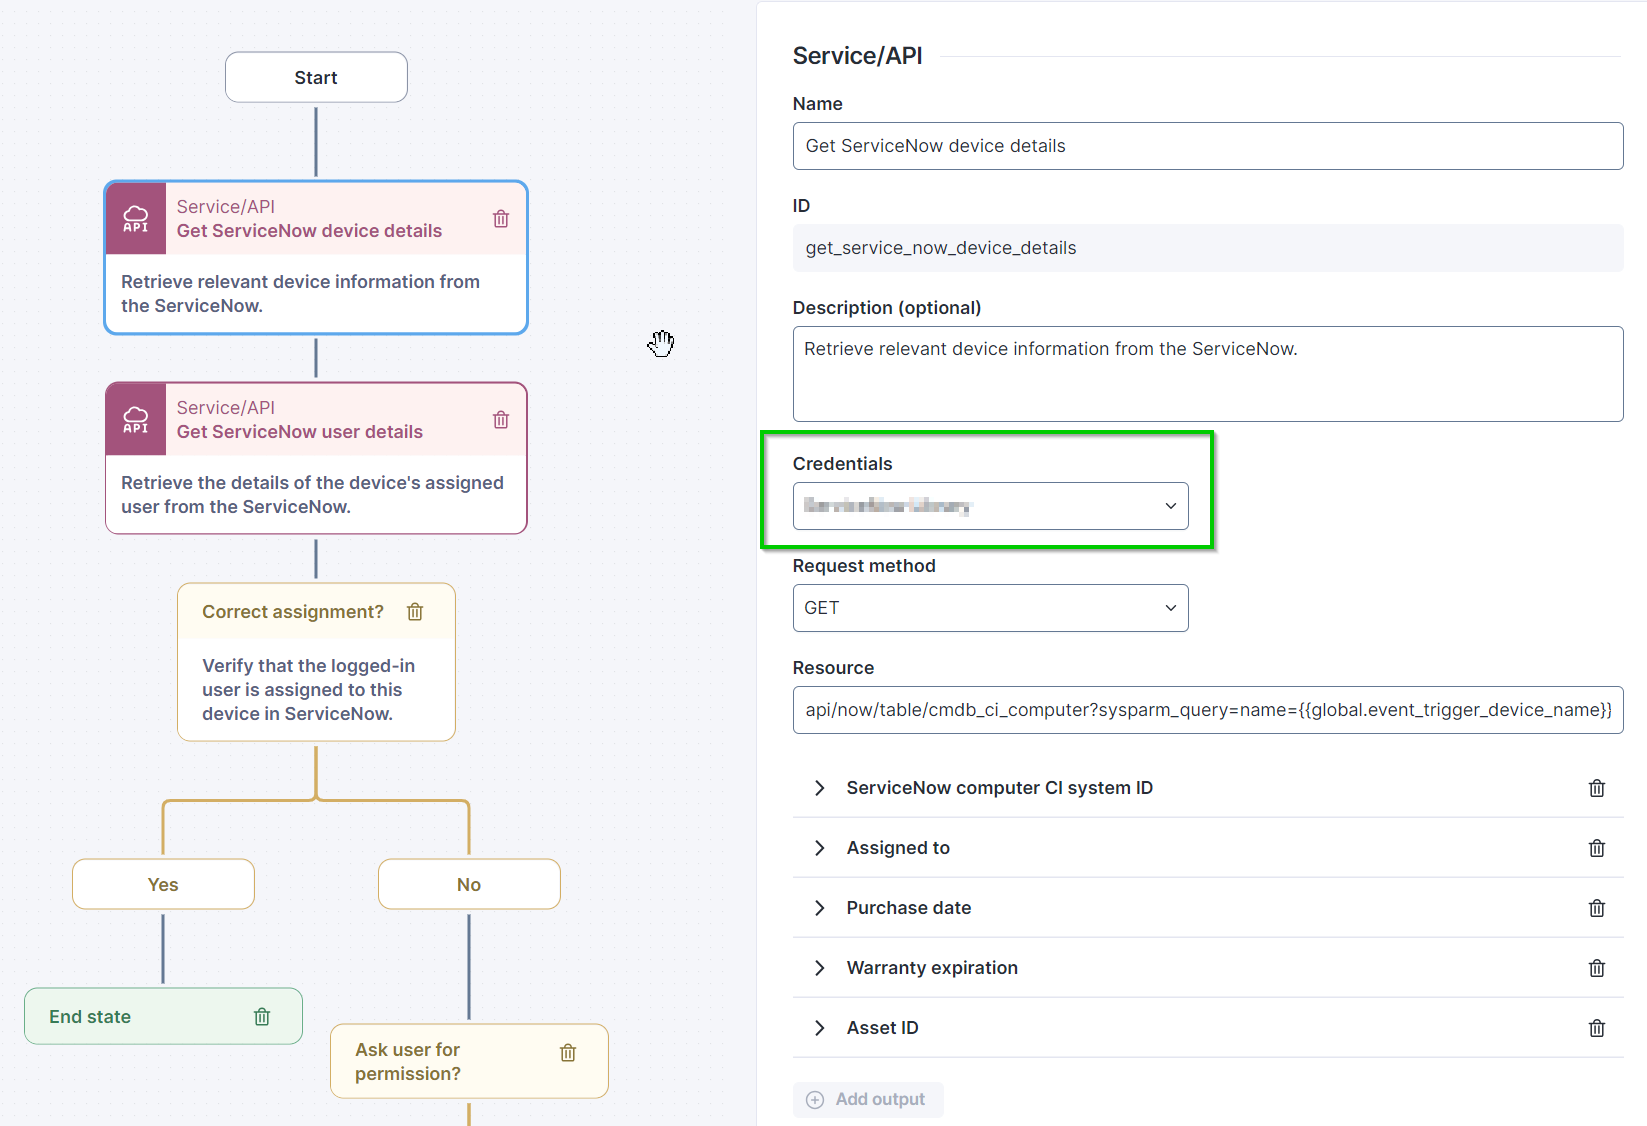The image size is (1647, 1126).
Task: Delete the Correct assignment? condition node
Action: click(x=415, y=611)
